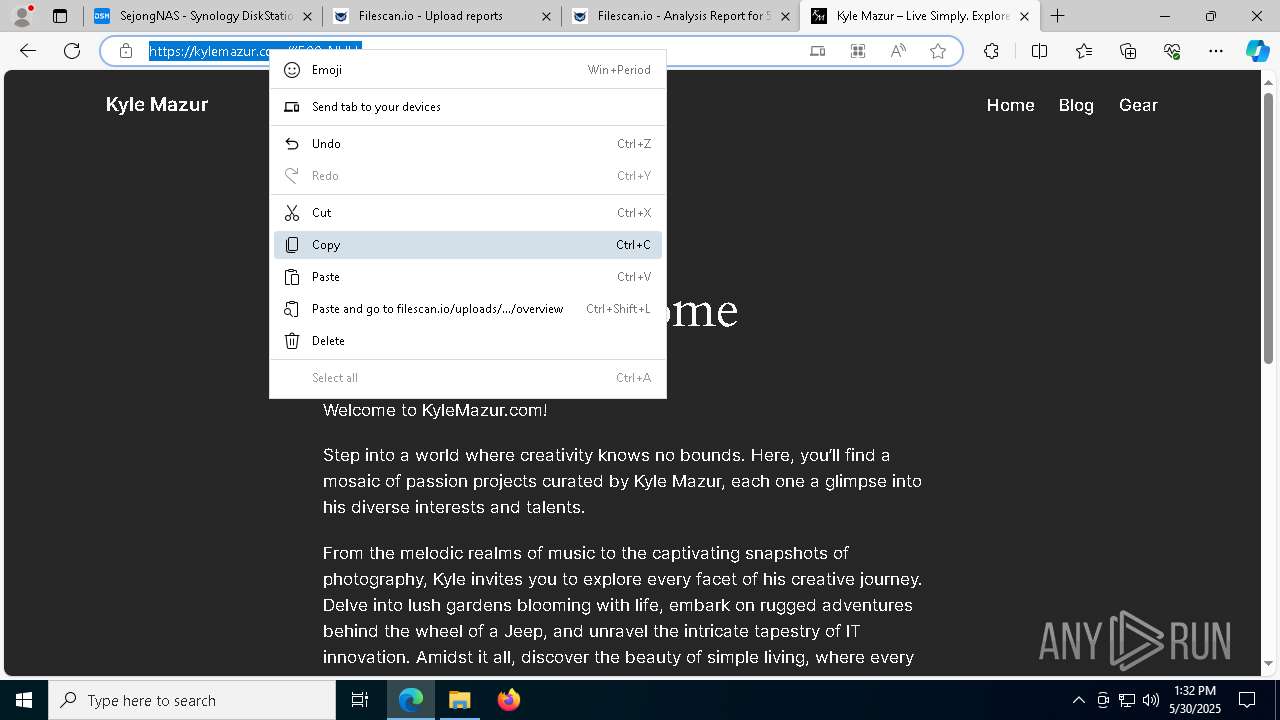Click the scrollbar down arrow
The width and height of the screenshot is (1280, 720).
(x=1268, y=663)
